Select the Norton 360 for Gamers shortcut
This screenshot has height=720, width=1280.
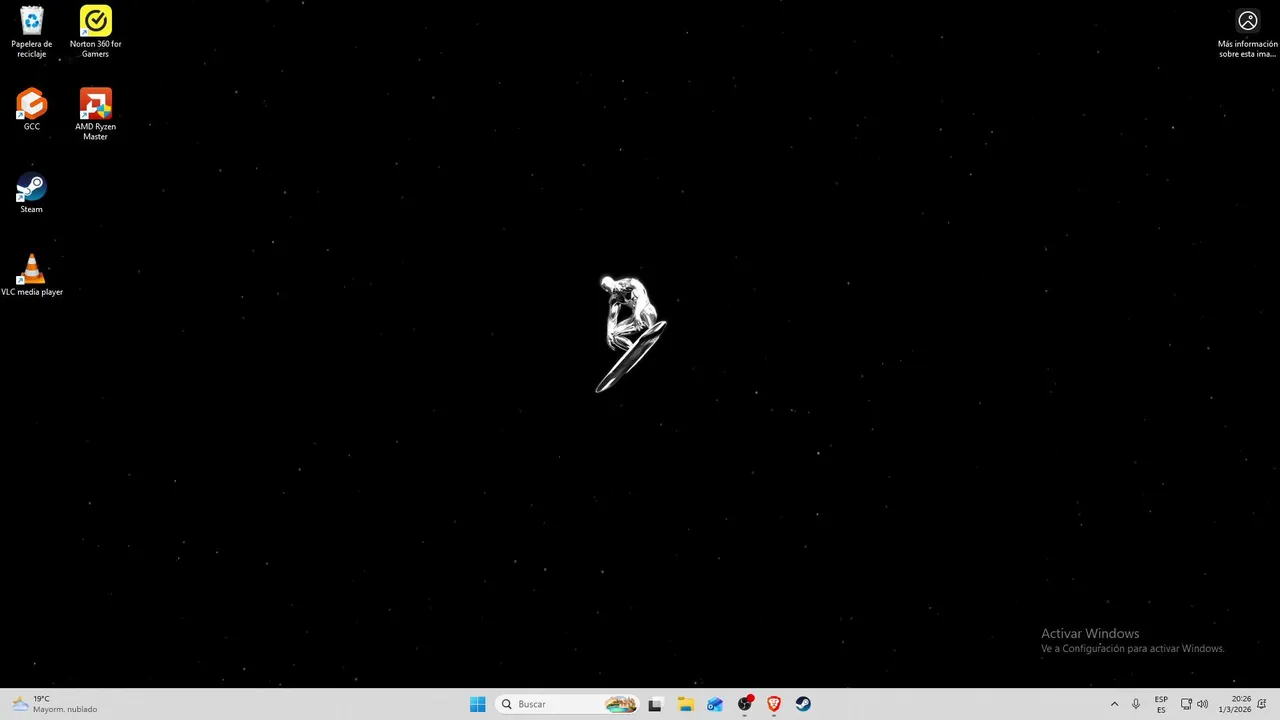[96, 32]
